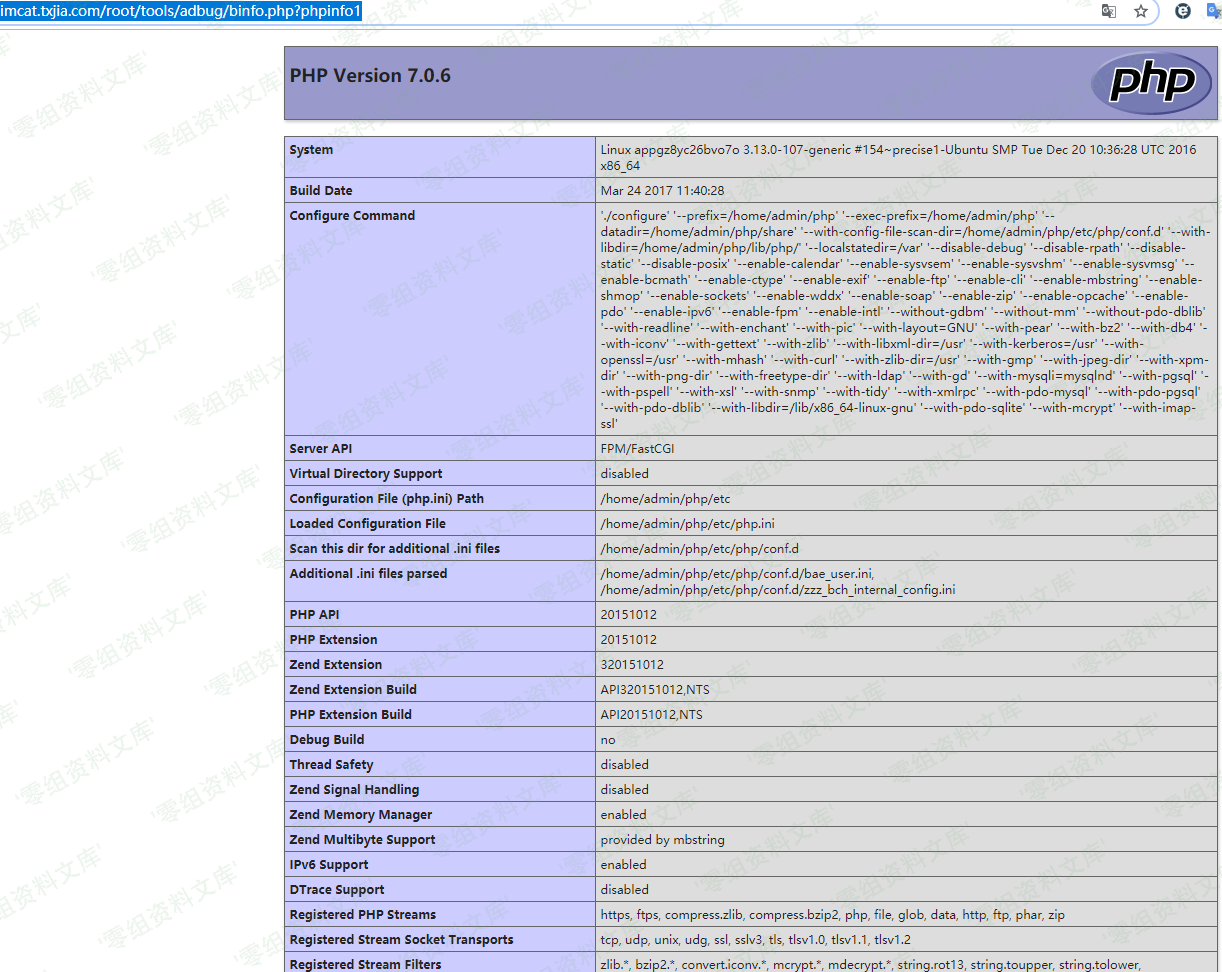Click the DTrace Support row label
Image resolution: width=1222 pixels, height=972 pixels.
[336, 890]
